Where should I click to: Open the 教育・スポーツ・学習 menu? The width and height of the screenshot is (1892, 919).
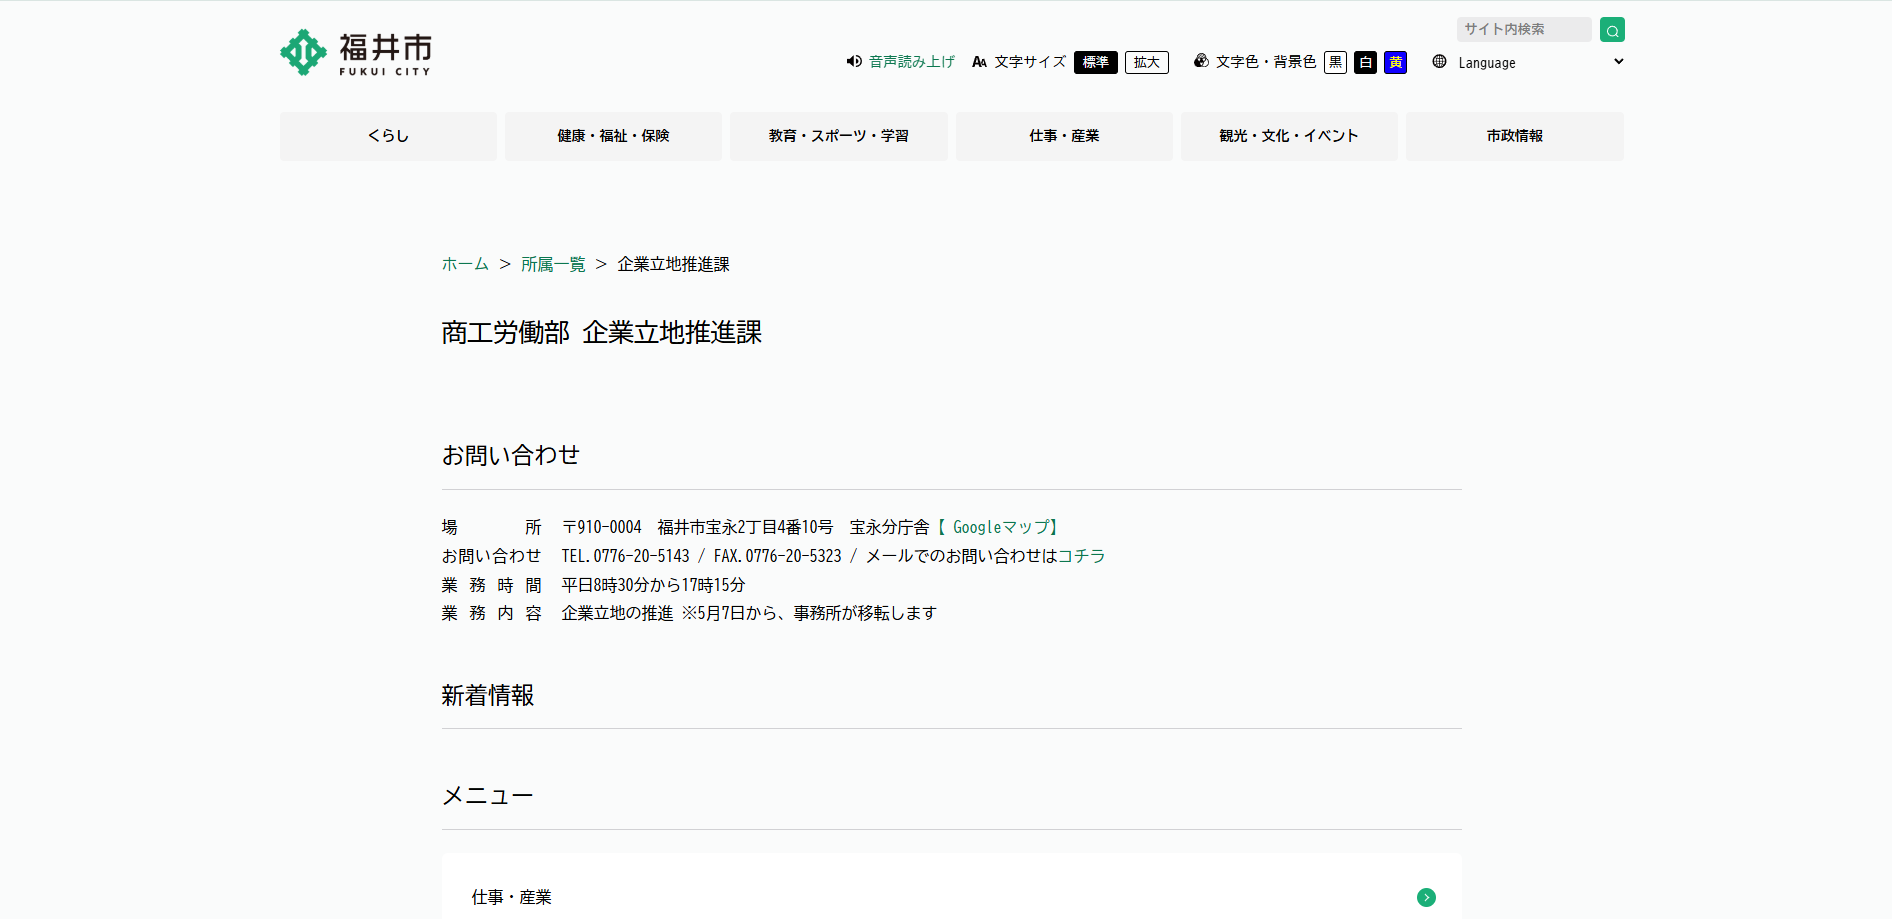tap(839, 136)
